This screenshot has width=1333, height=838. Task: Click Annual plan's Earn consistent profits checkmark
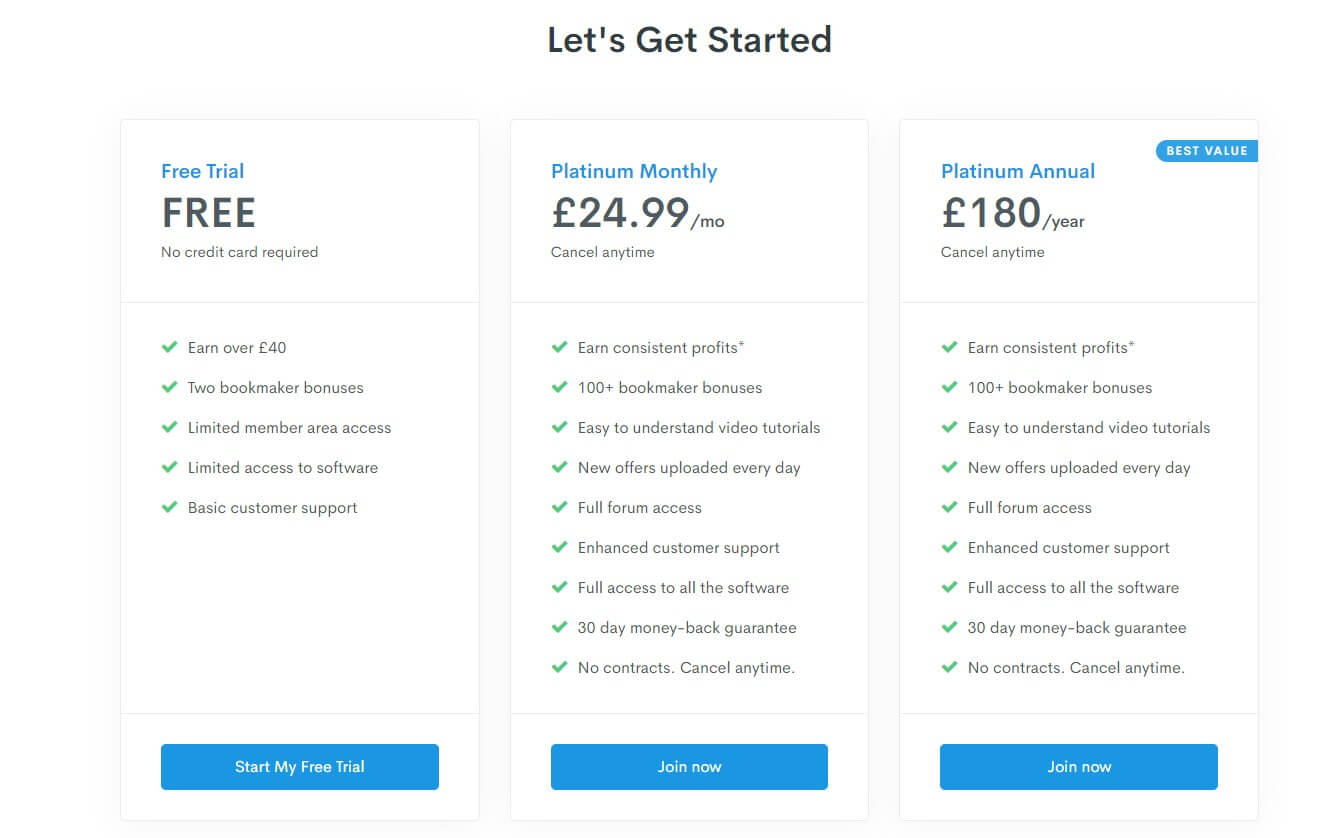click(x=949, y=347)
